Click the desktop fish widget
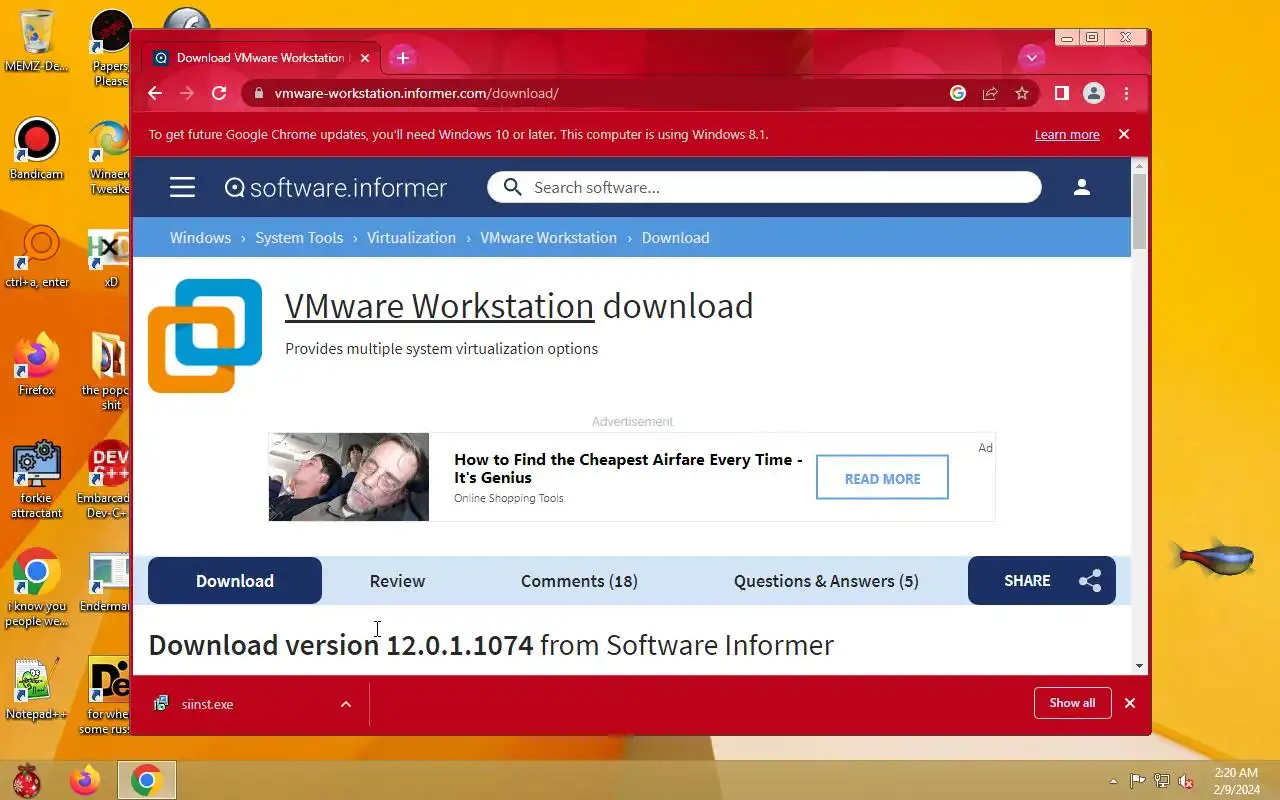 click(1213, 557)
